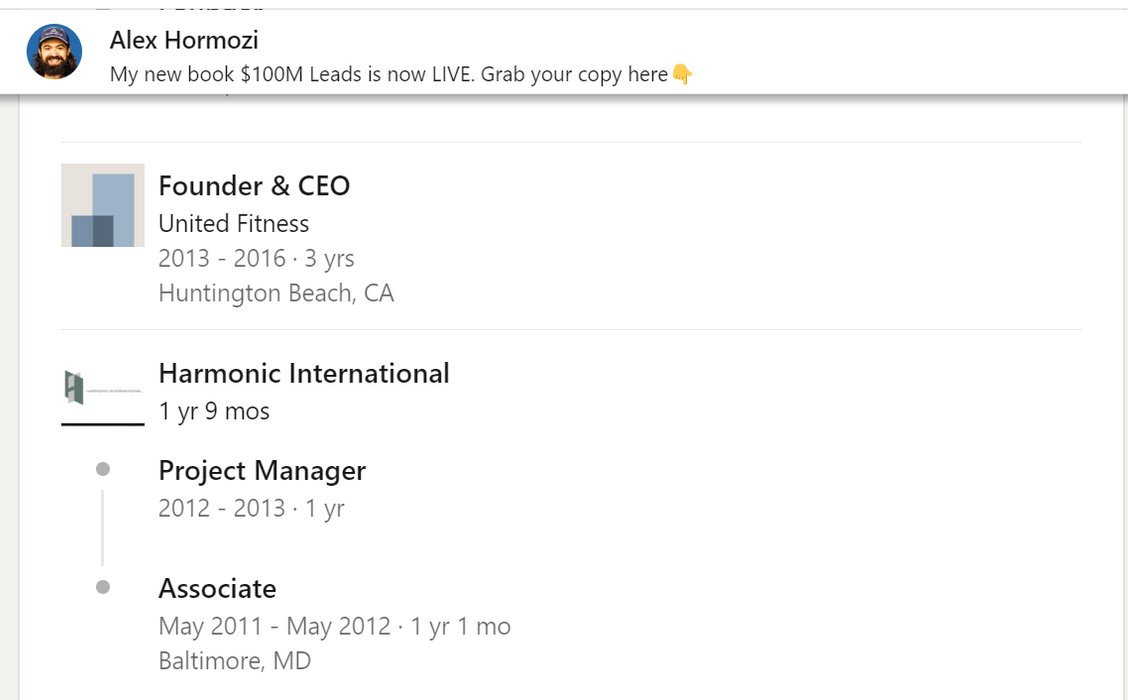Open the Harmonic International logo
This screenshot has height=700, width=1128.
(x=103, y=389)
